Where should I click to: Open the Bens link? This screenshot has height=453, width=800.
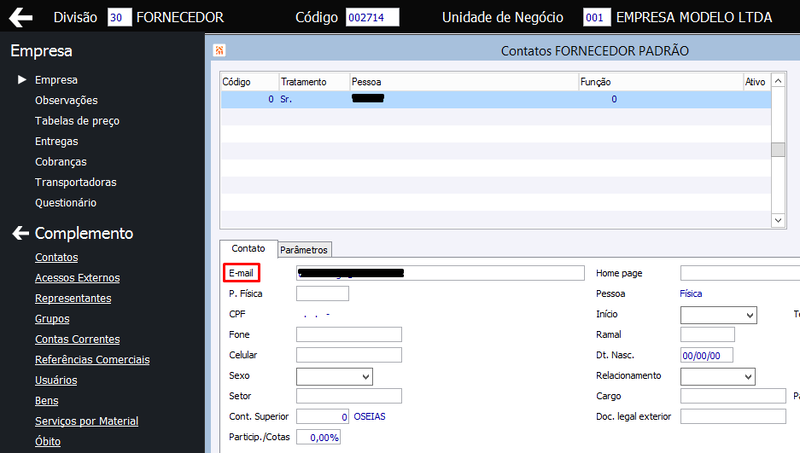click(x=46, y=400)
